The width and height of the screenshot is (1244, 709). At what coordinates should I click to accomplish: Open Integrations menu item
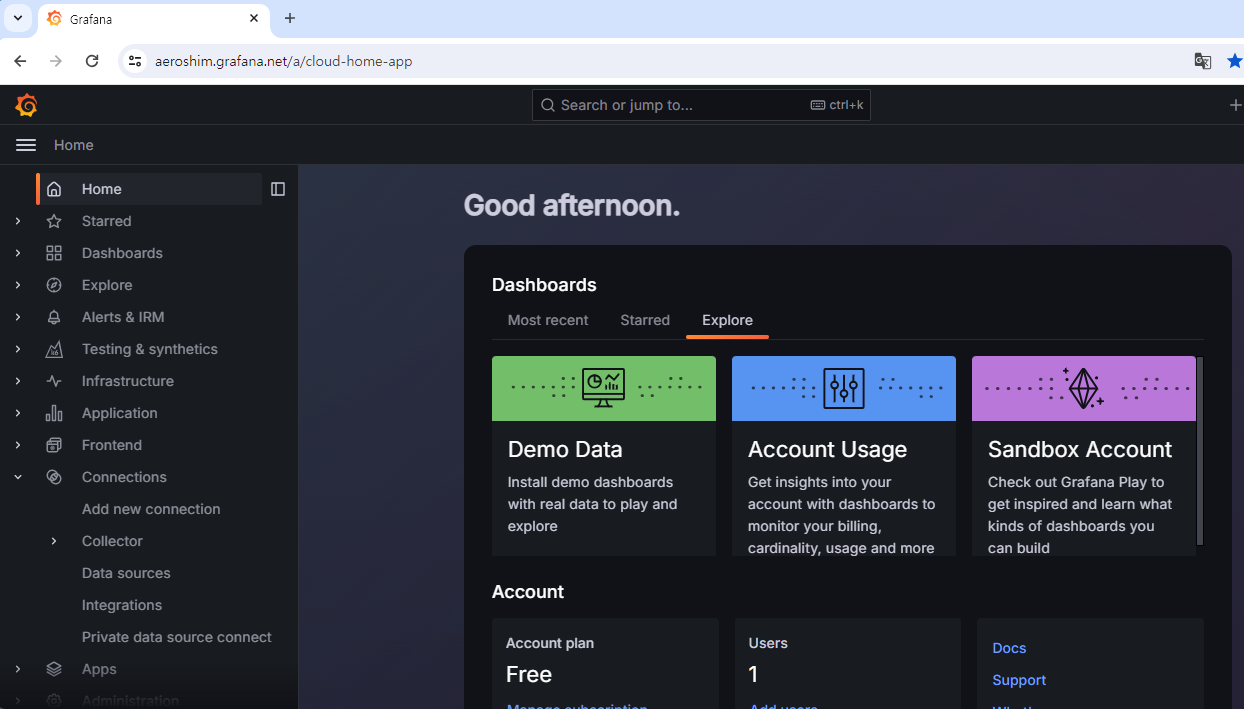(x=122, y=605)
